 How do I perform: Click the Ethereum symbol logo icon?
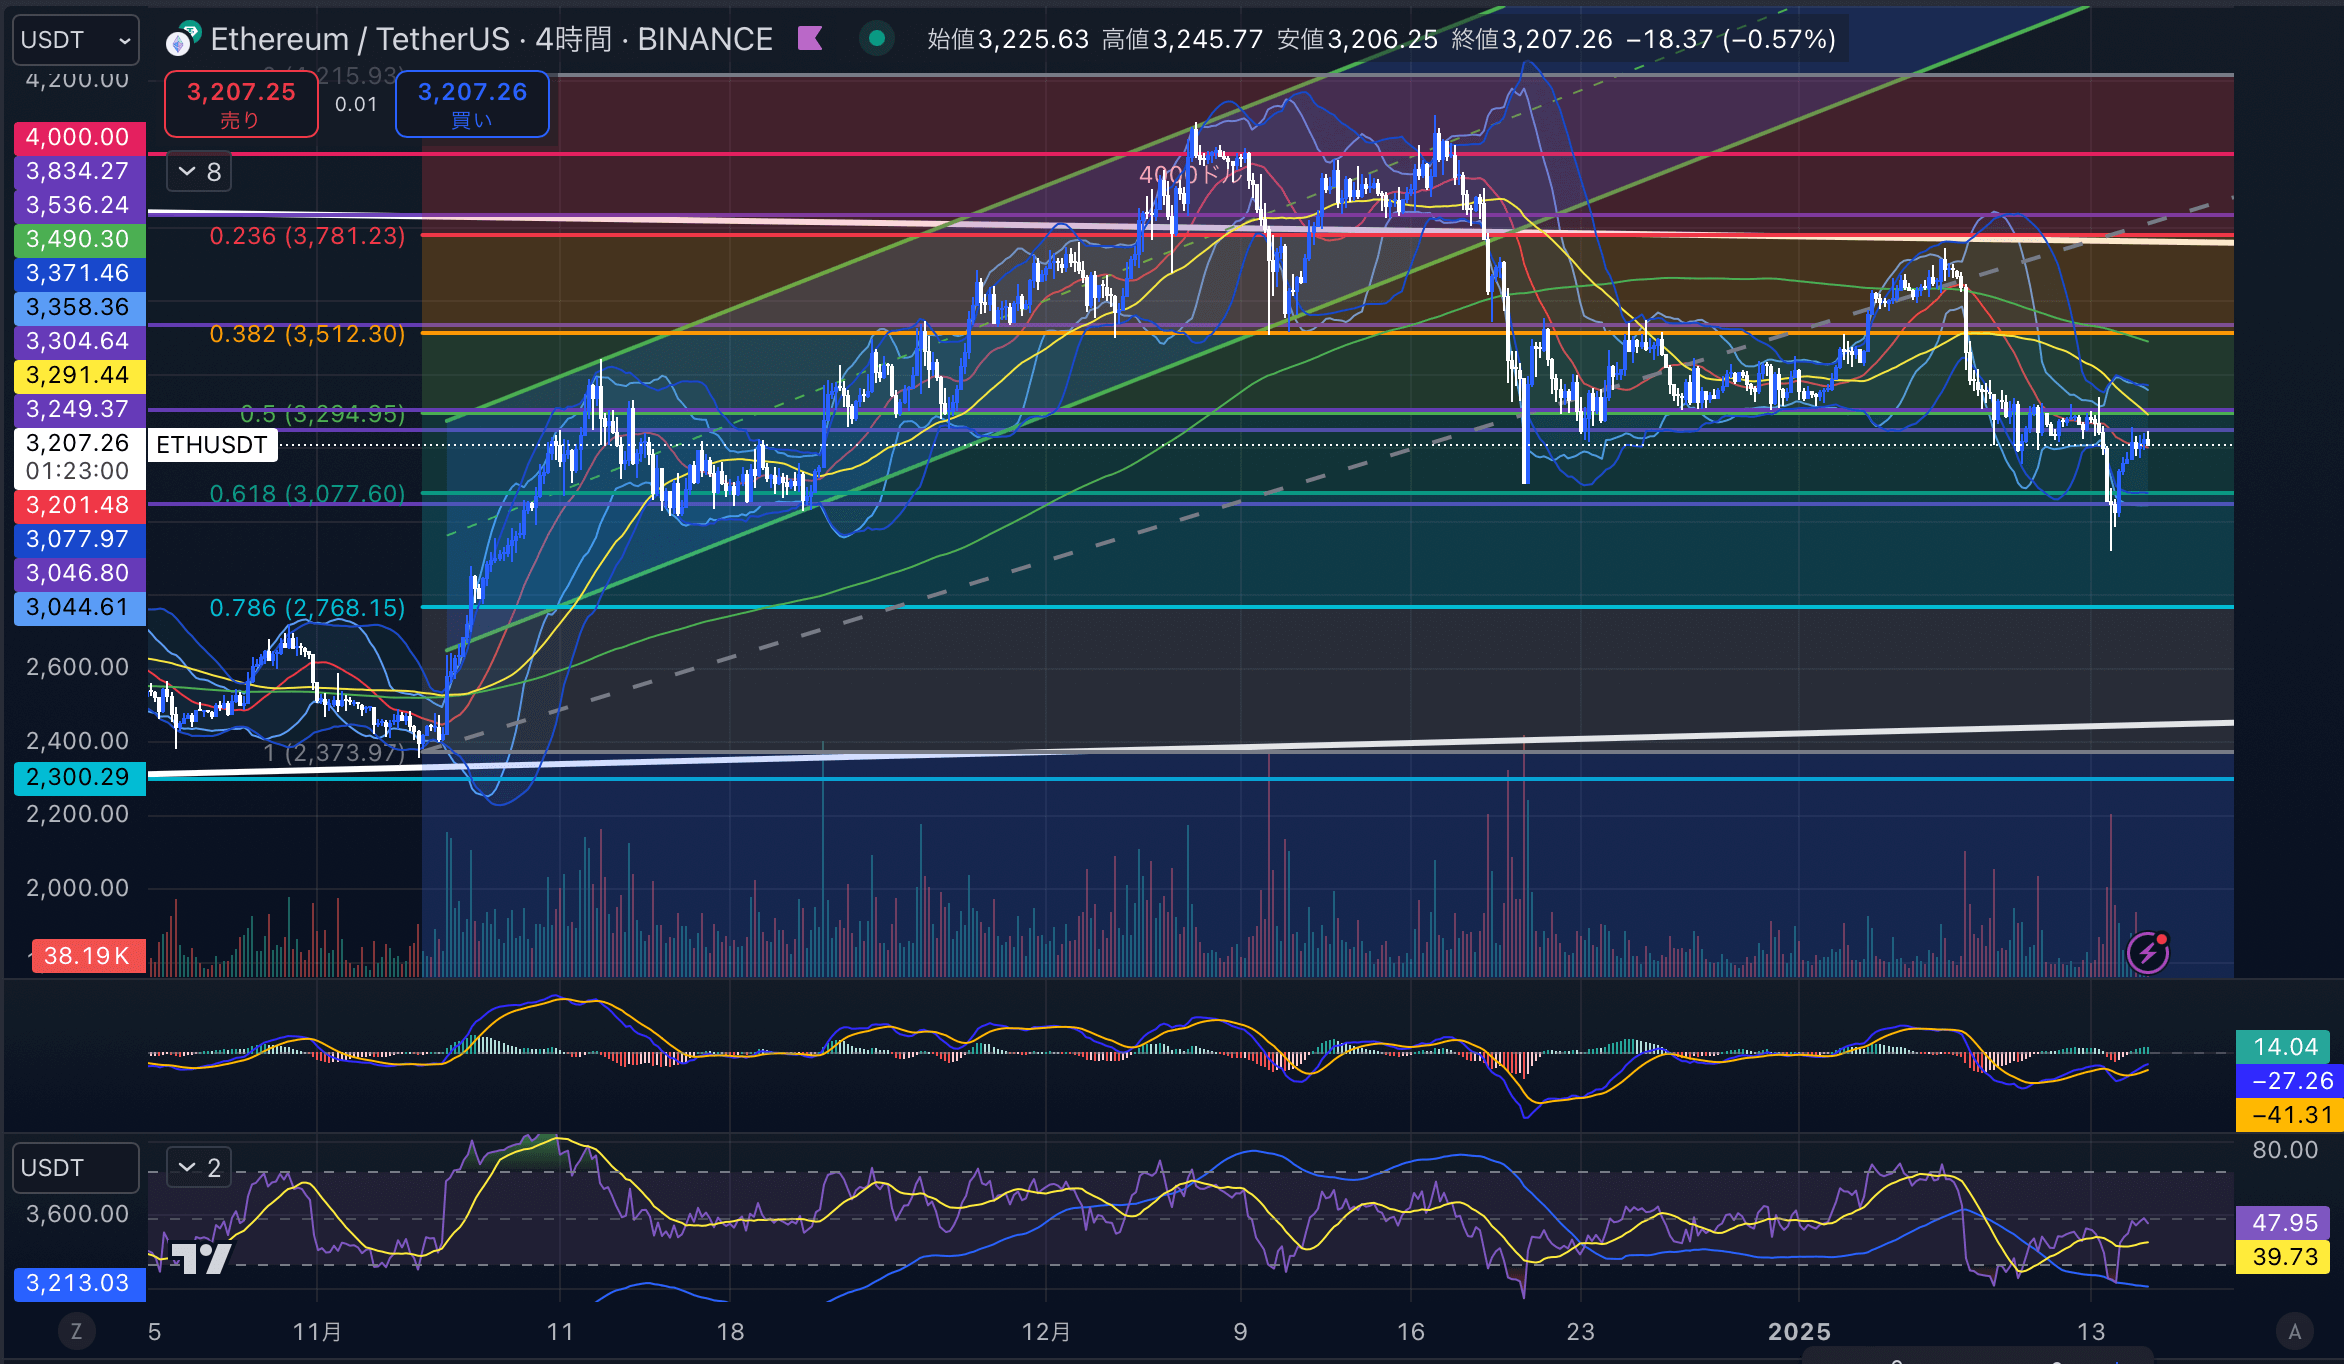click(x=182, y=40)
